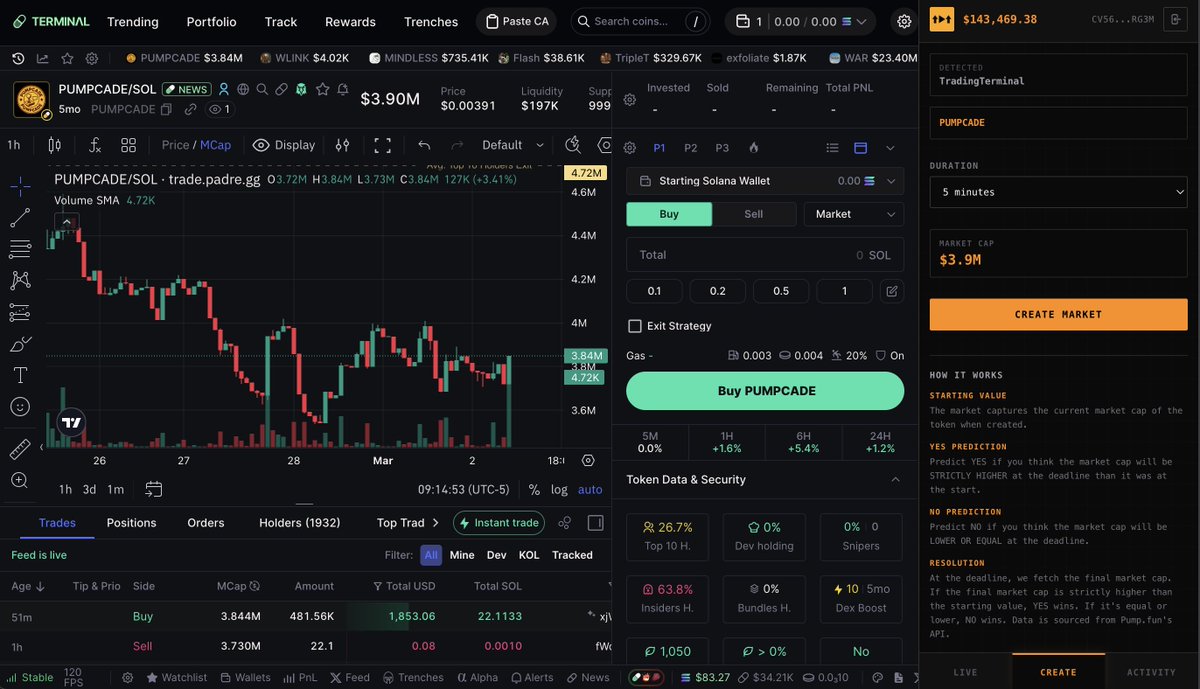Image resolution: width=1200 pixels, height=689 pixels.
Task: Edit quick amount presets with pencil icon
Action: pyautogui.click(x=892, y=291)
